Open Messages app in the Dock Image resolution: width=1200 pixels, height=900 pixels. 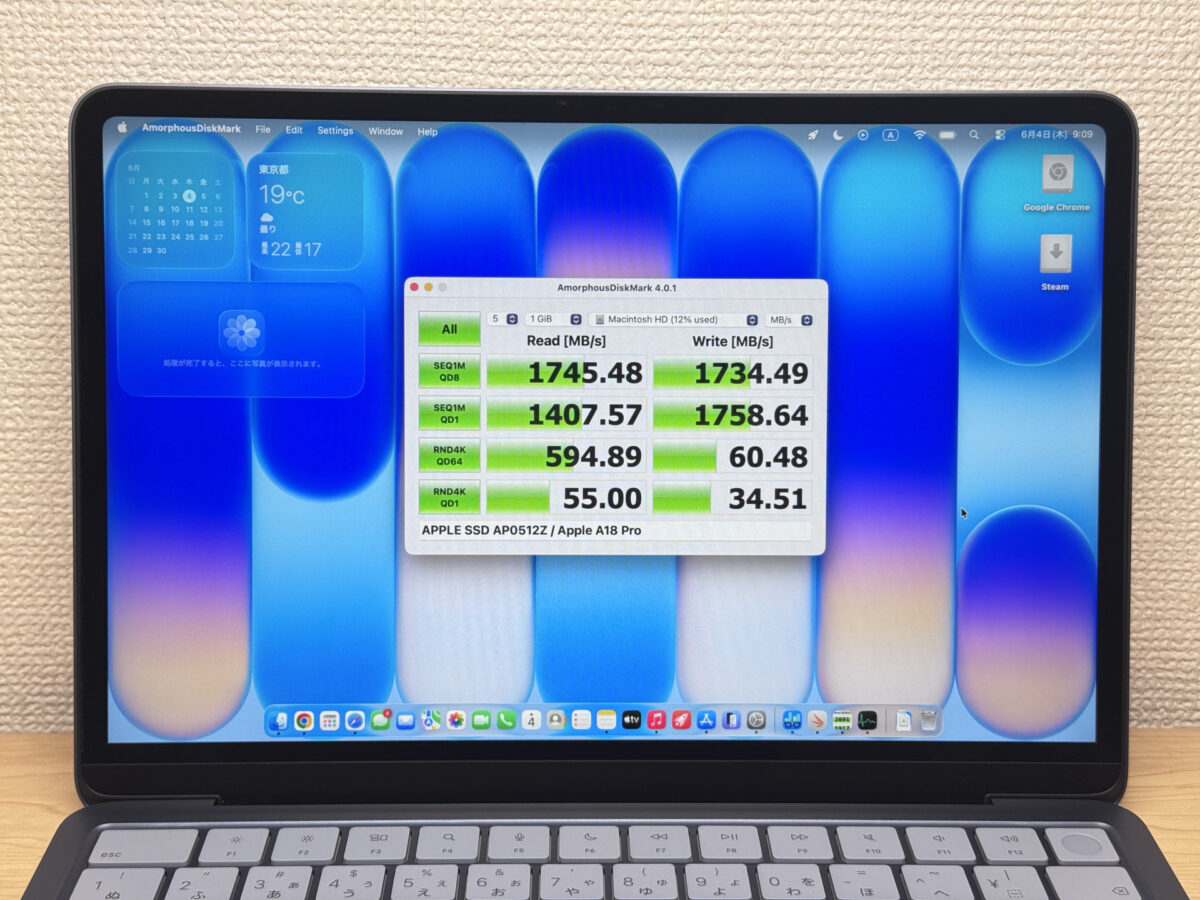[x=380, y=720]
